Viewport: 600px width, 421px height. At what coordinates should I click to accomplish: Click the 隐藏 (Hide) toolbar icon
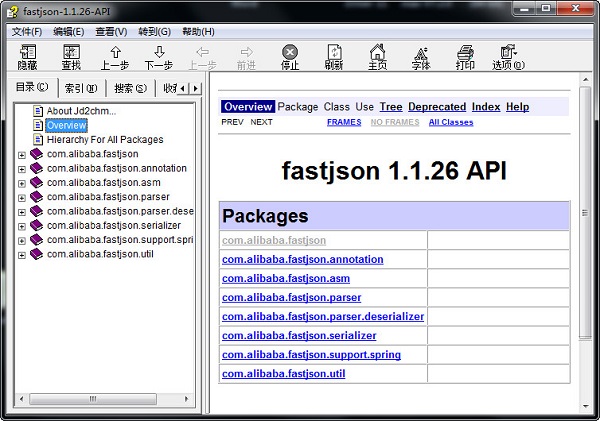tap(27, 56)
